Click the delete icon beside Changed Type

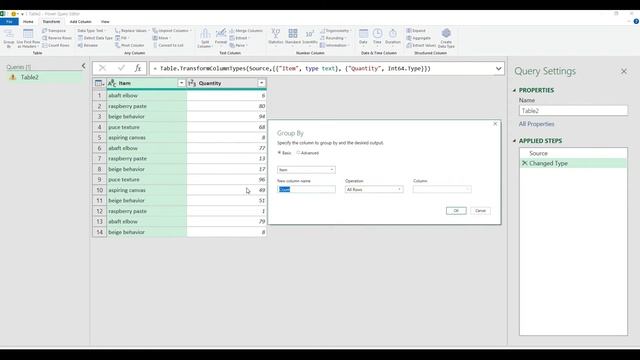click(524, 163)
